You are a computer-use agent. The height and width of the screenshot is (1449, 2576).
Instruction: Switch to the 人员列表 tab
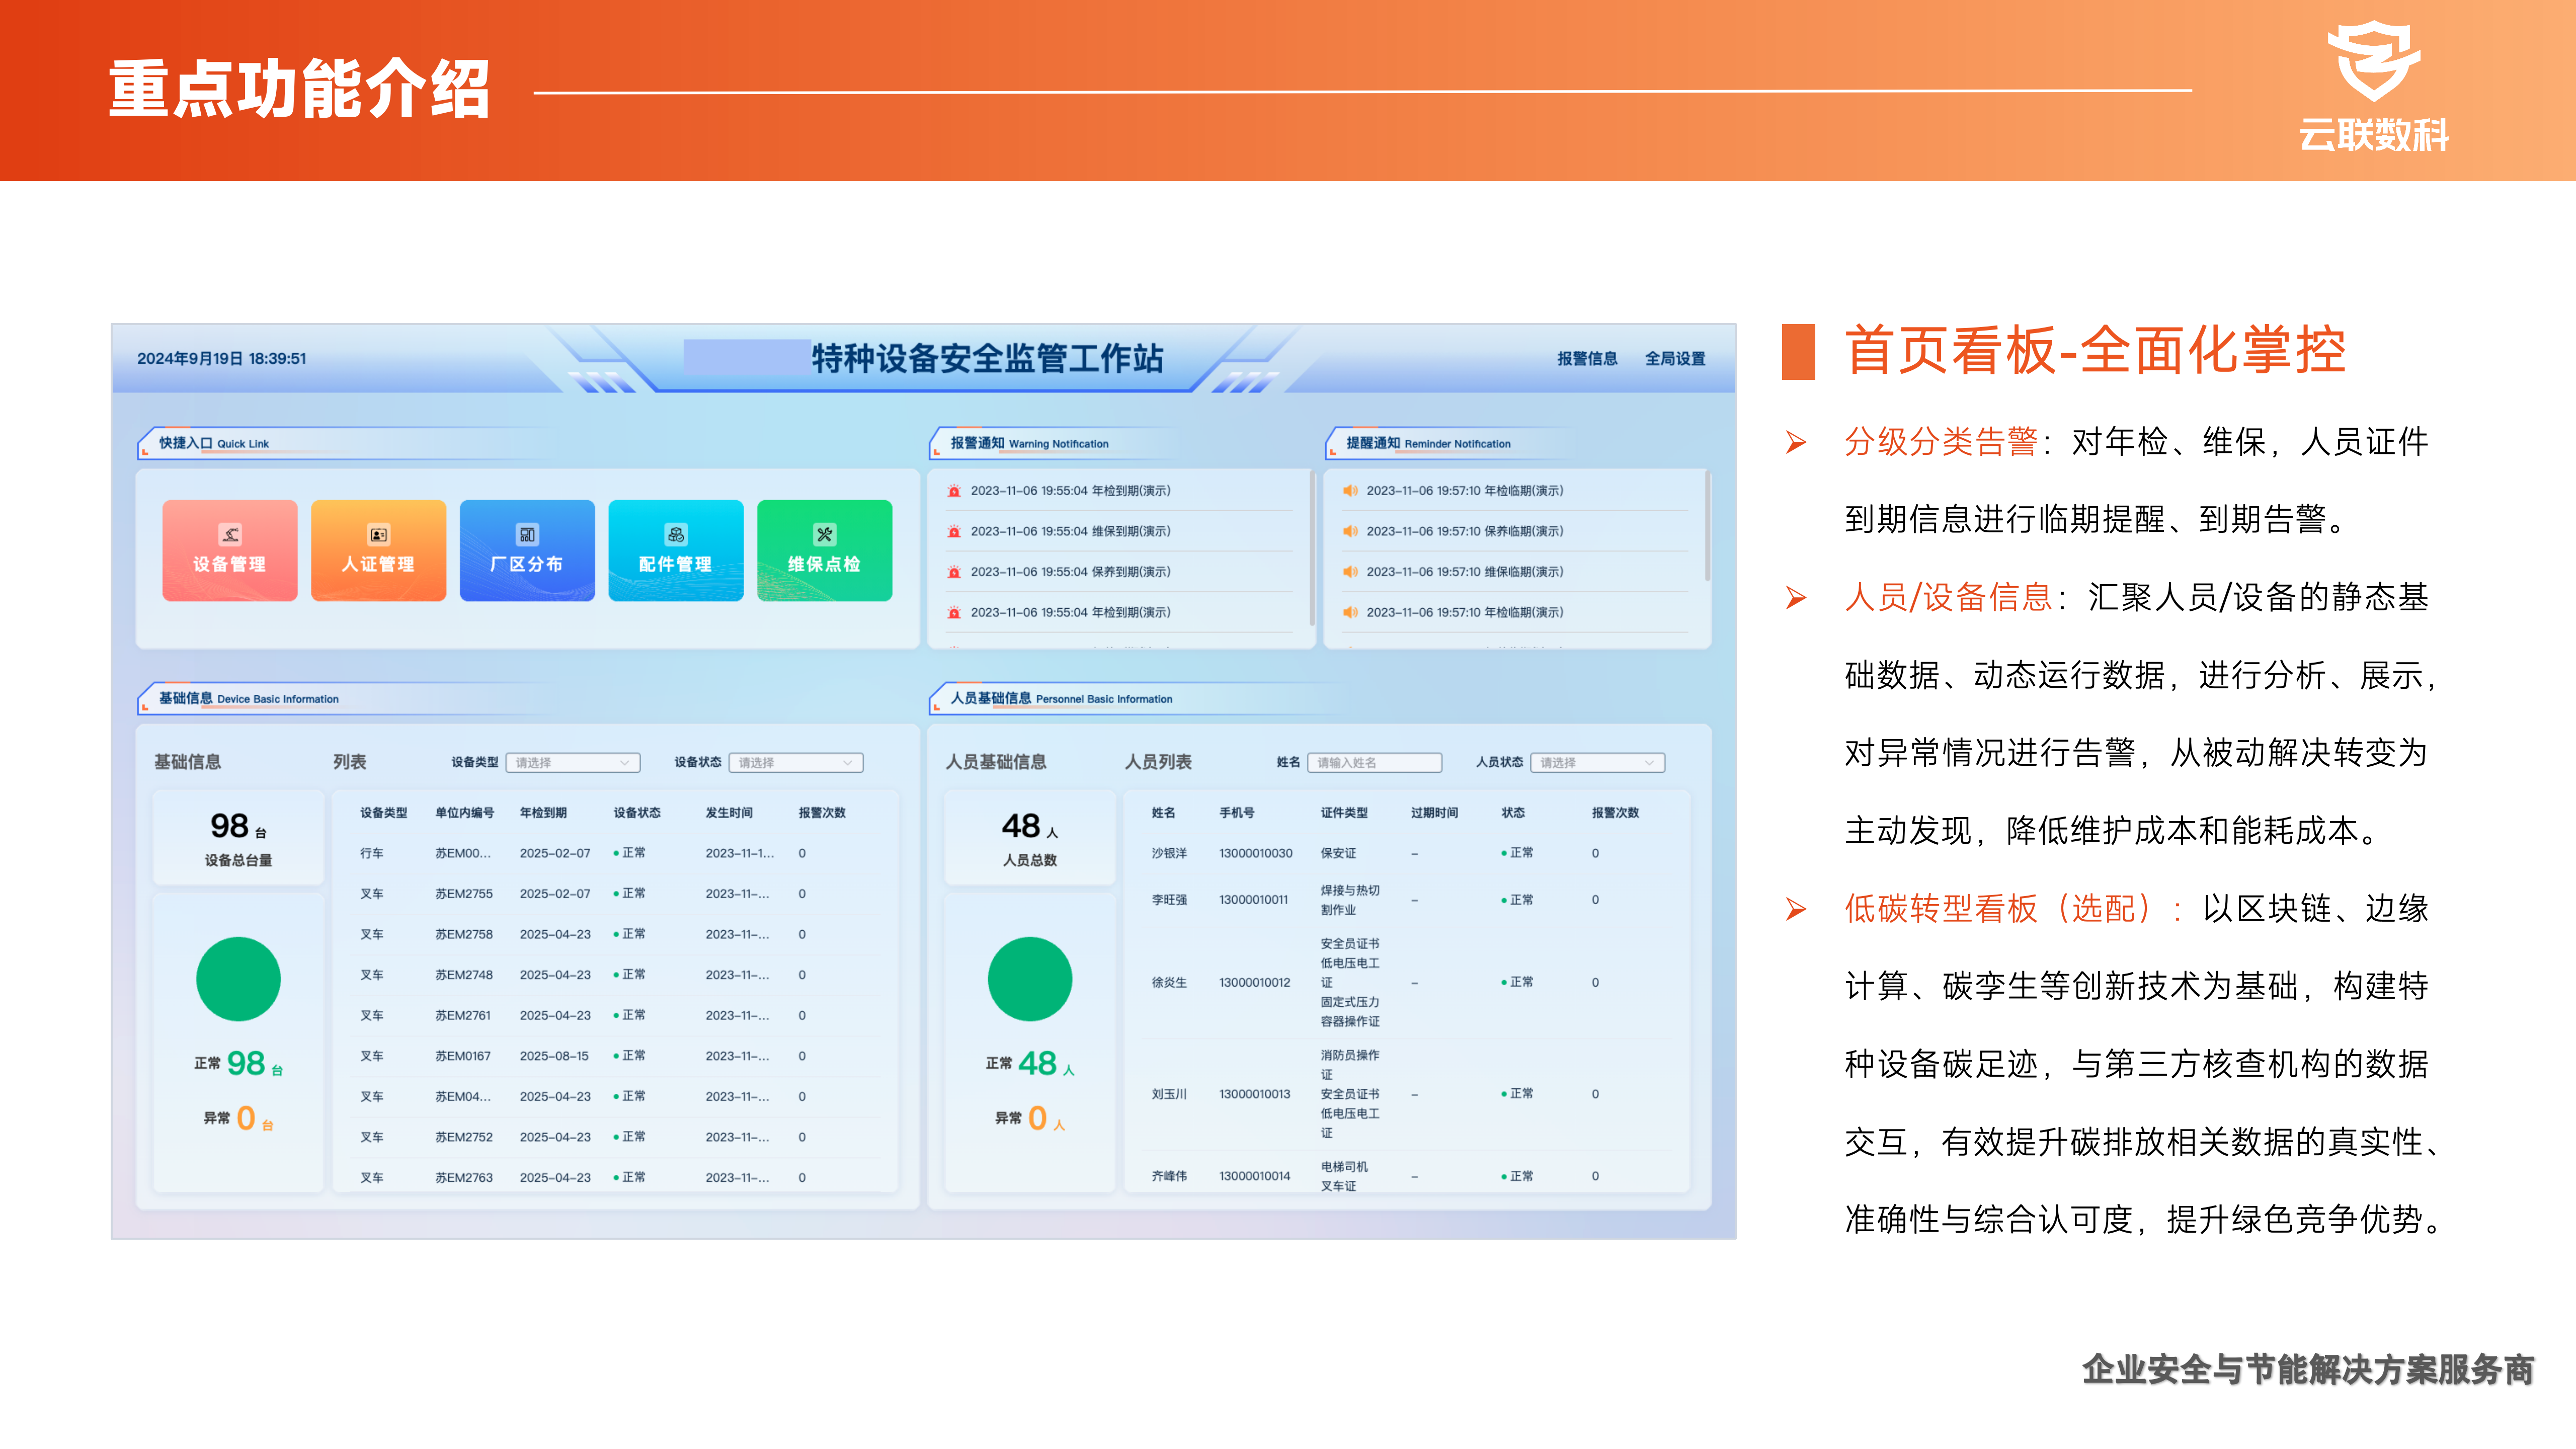1158,762
